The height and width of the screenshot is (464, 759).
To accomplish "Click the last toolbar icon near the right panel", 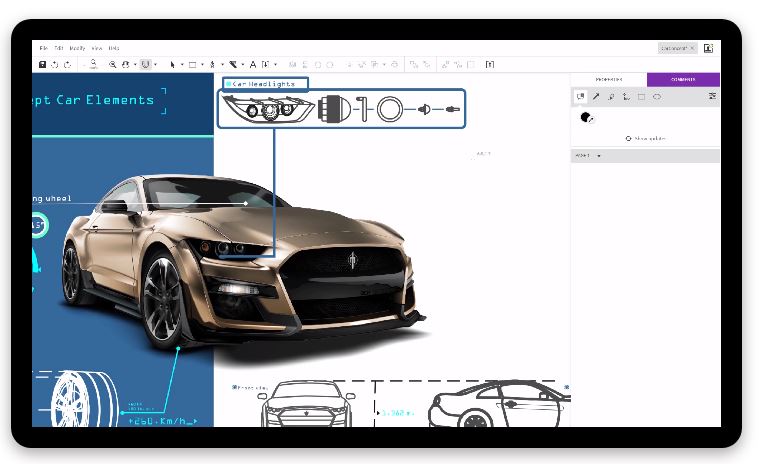I will tap(490, 64).
